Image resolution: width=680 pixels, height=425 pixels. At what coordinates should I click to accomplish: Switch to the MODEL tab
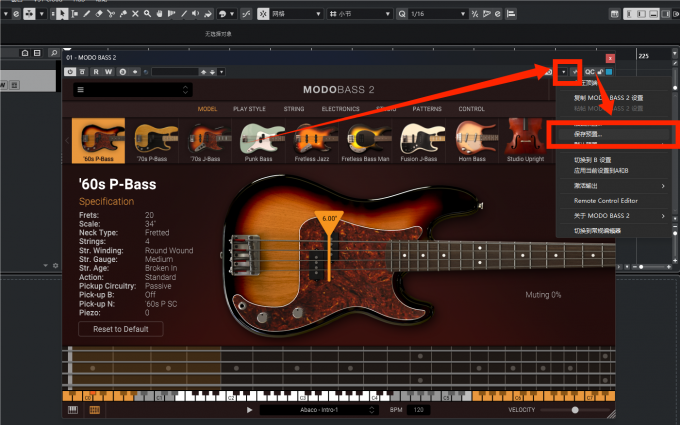[x=207, y=109]
